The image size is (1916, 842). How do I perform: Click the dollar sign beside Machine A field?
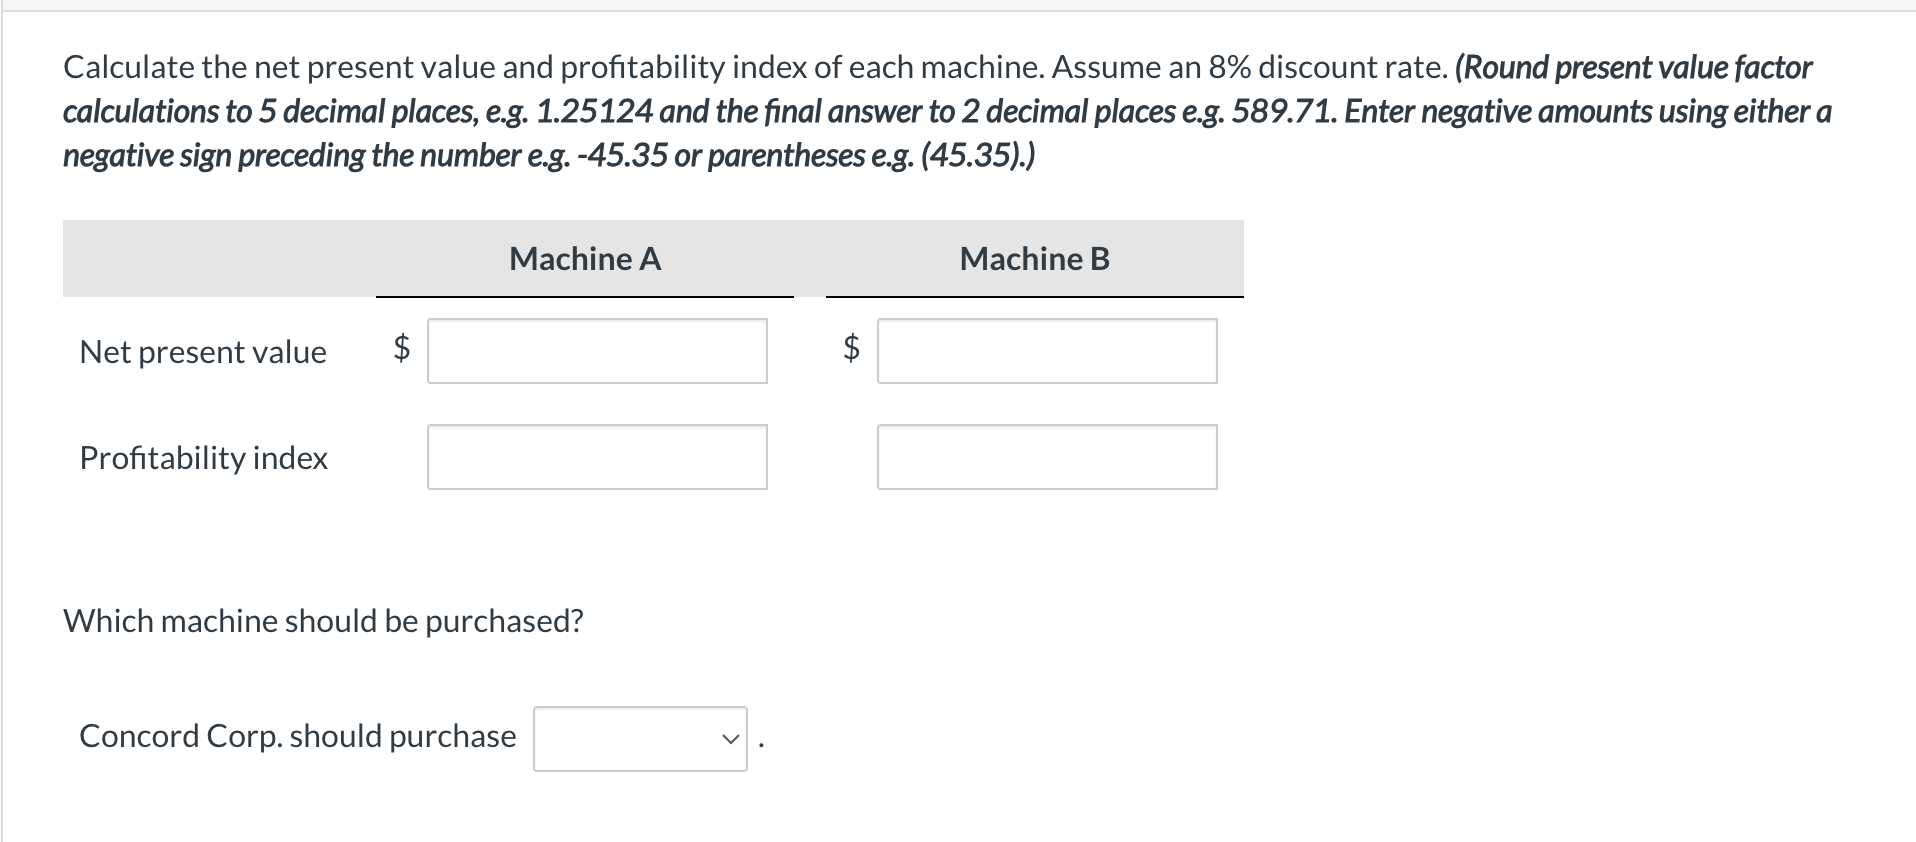point(399,350)
